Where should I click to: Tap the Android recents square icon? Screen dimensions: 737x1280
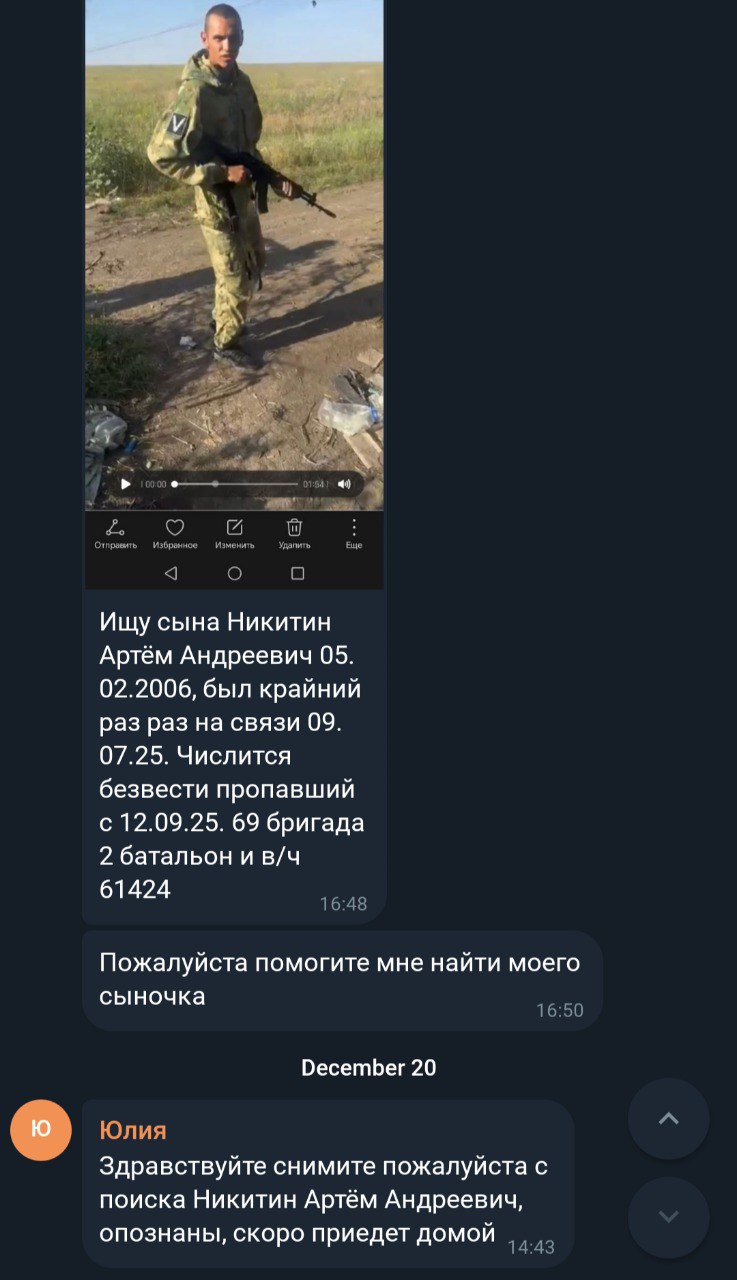pos(297,573)
